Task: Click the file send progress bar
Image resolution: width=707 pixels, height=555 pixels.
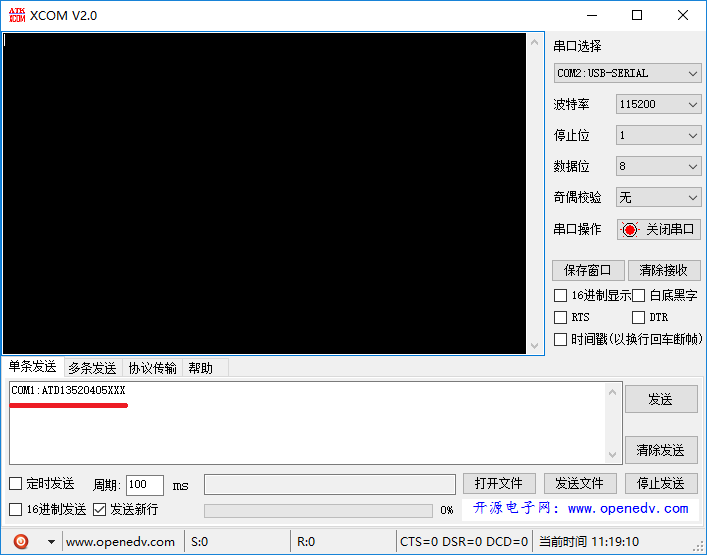Action: pos(318,510)
